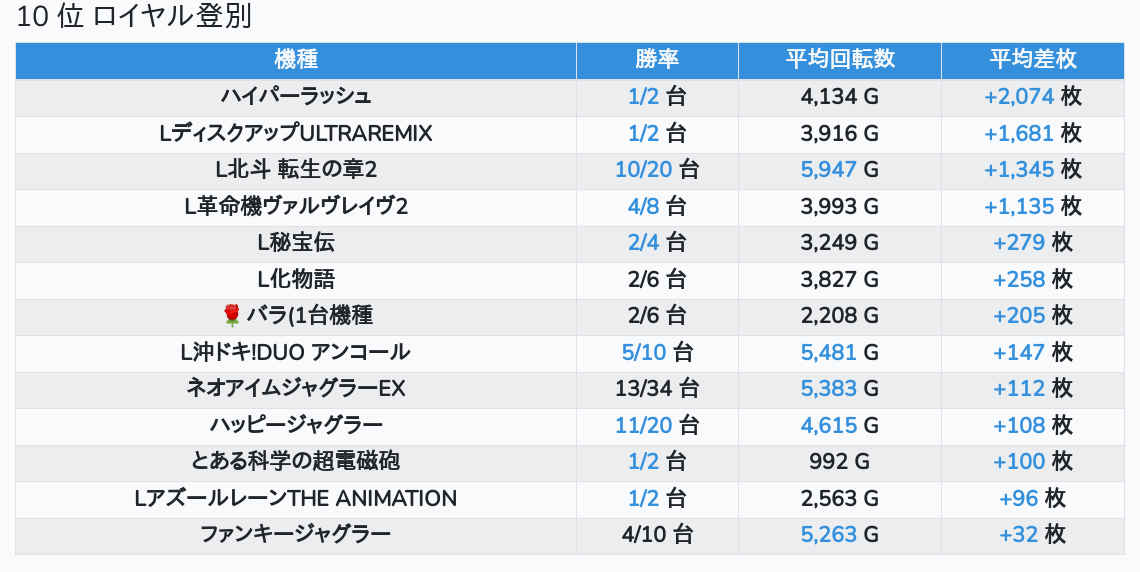Screen dimensions: 1140x572
Task: Select the LディスクアップULTRAREMIX machine name
Action: (296, 133)
